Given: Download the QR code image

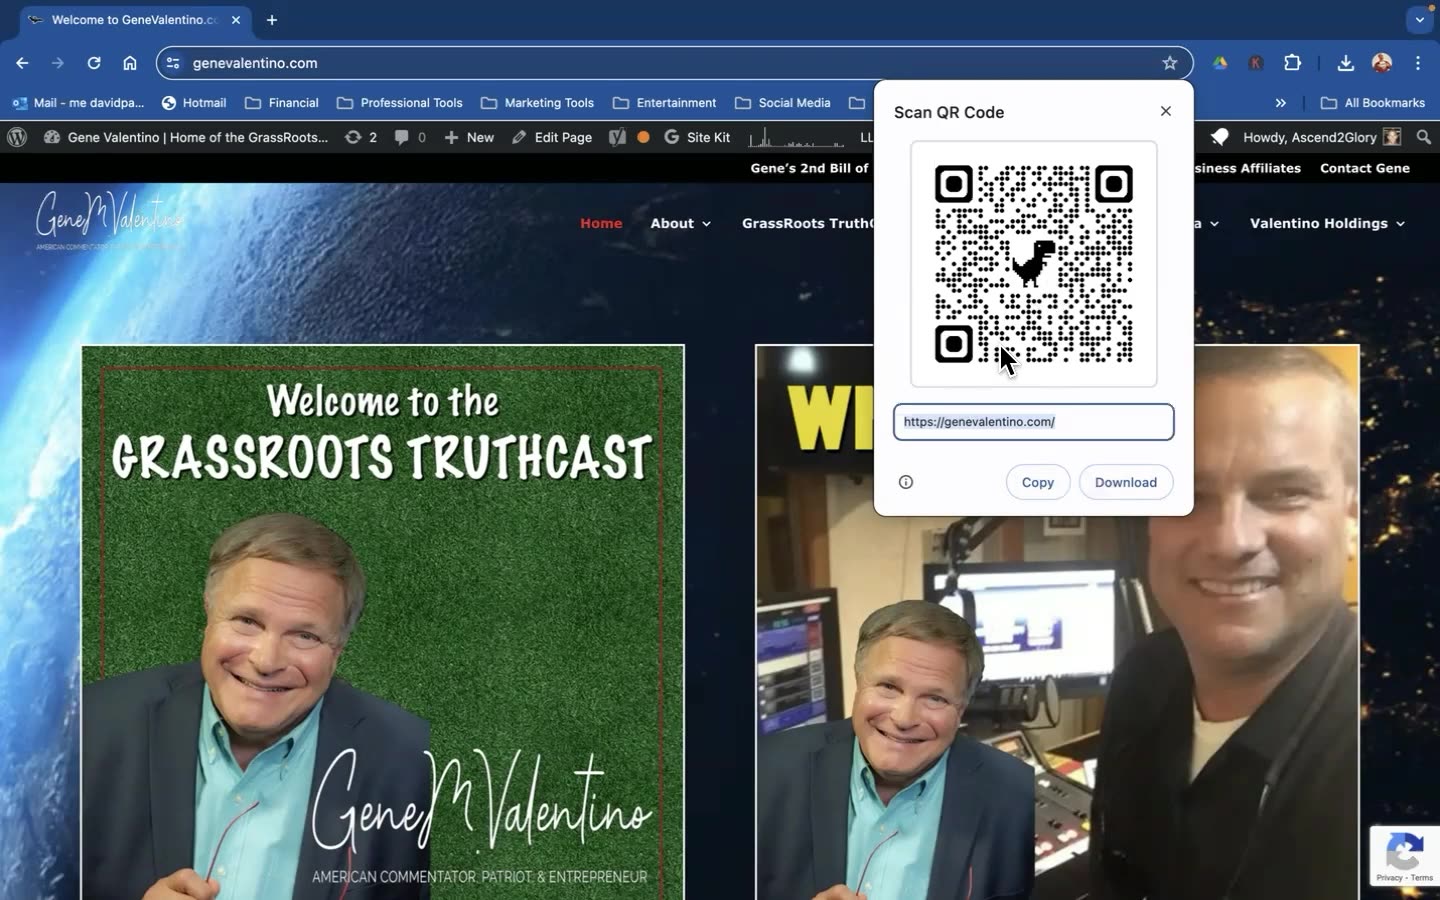Looking at the screenshot, I should coord(1125,482).
